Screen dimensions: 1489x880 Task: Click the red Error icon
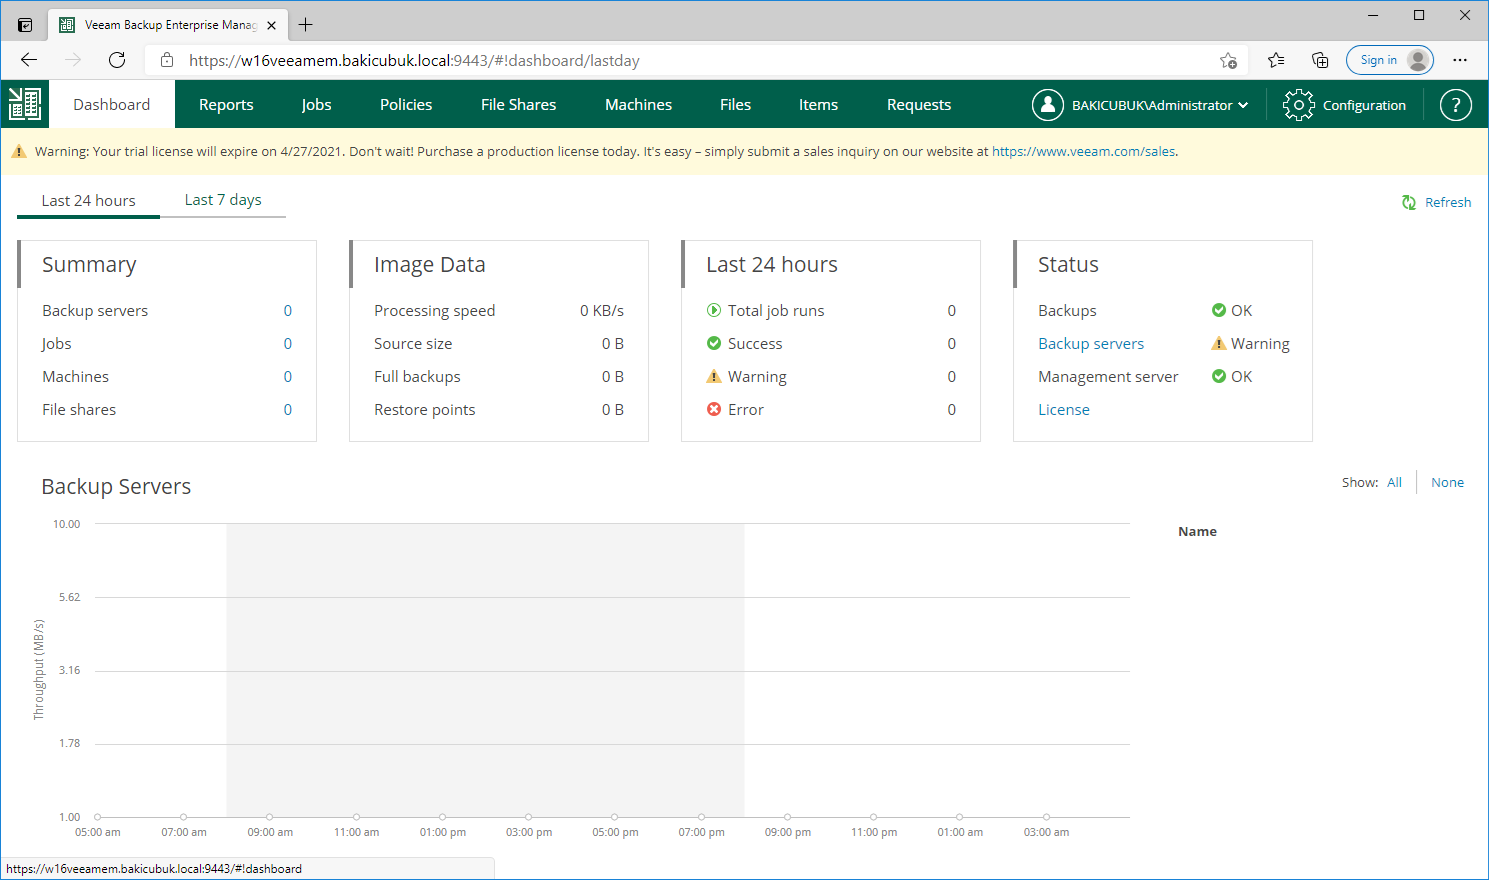click(x=714, y=409)
